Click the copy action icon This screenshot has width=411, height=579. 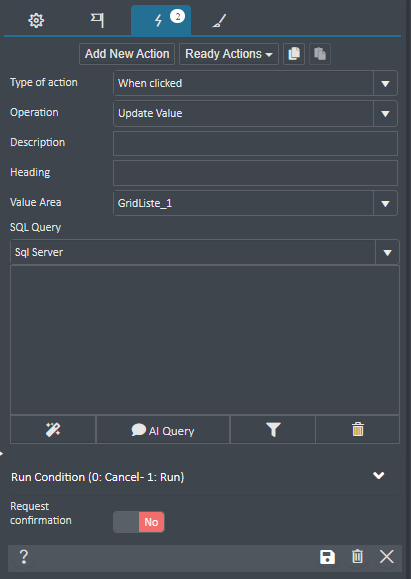point(294,54)
